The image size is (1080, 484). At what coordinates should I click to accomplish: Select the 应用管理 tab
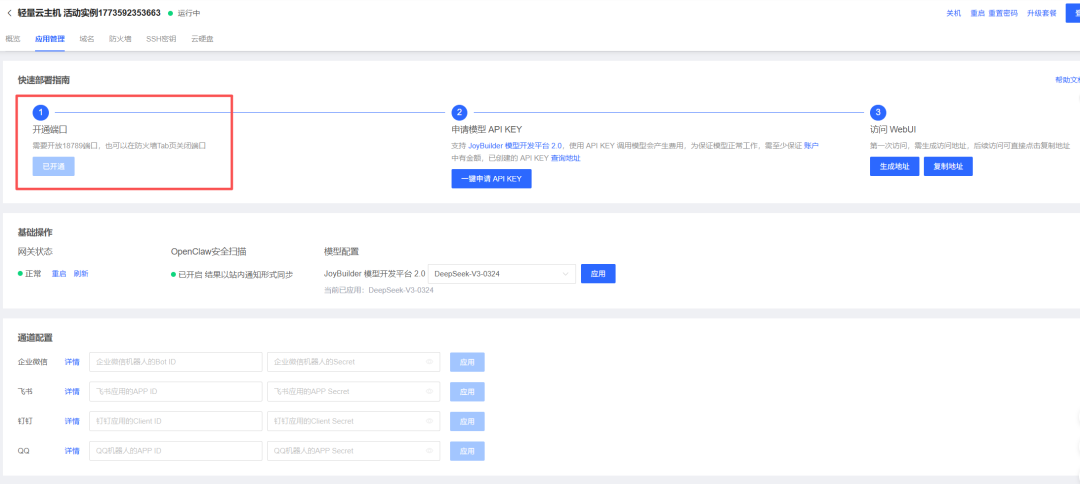click(x=50, y=39)
